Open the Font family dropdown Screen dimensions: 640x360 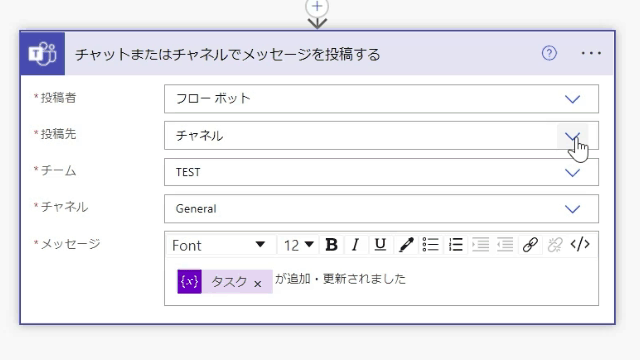point(220,245)
